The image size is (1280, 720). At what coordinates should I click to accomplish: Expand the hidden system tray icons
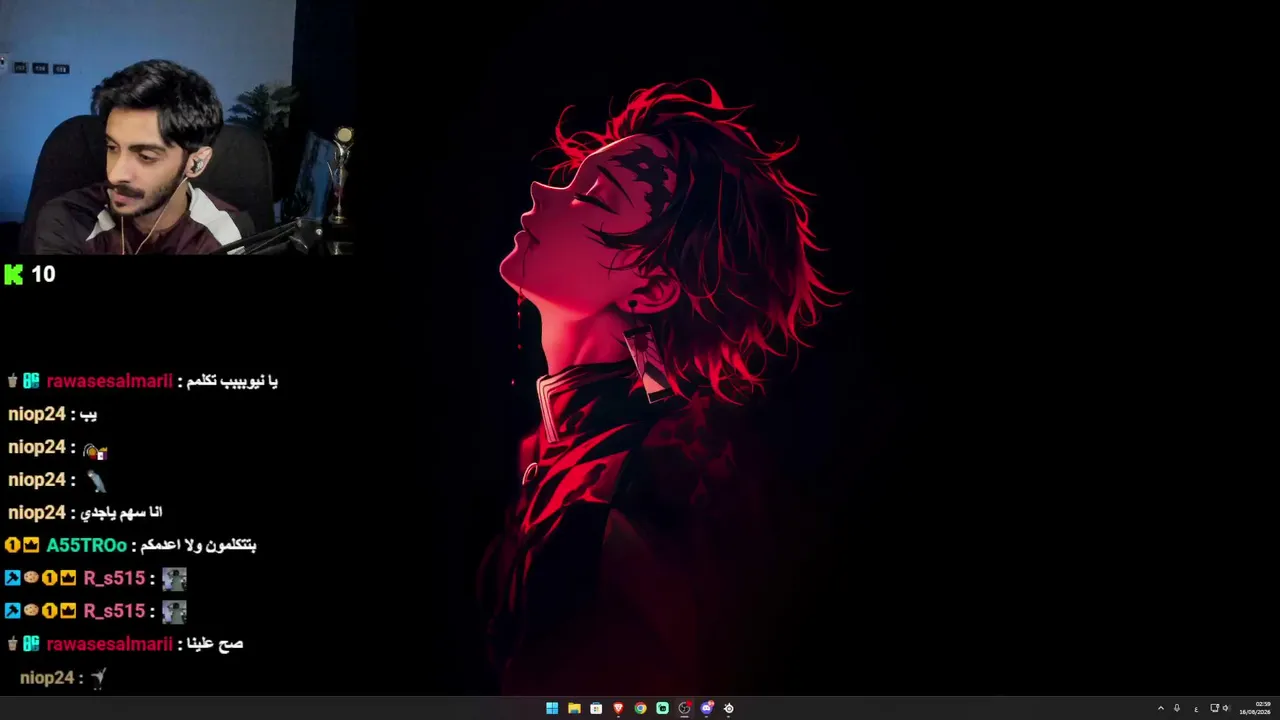pyautogui.click(x=1161, y=708)
